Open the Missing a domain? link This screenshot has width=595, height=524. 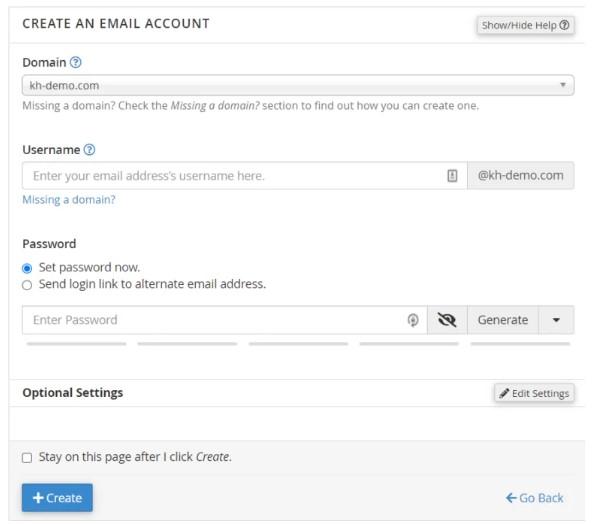(x=69, y=200)
